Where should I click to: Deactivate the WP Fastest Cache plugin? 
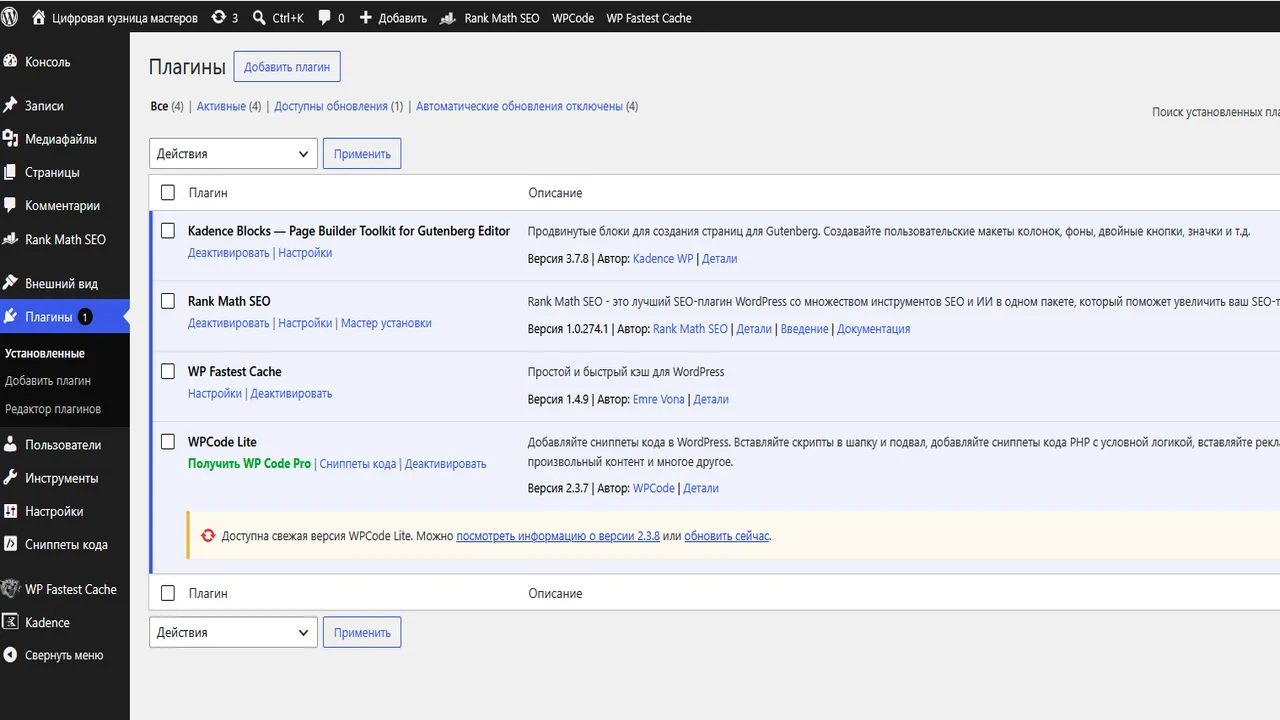pos(291,393)
